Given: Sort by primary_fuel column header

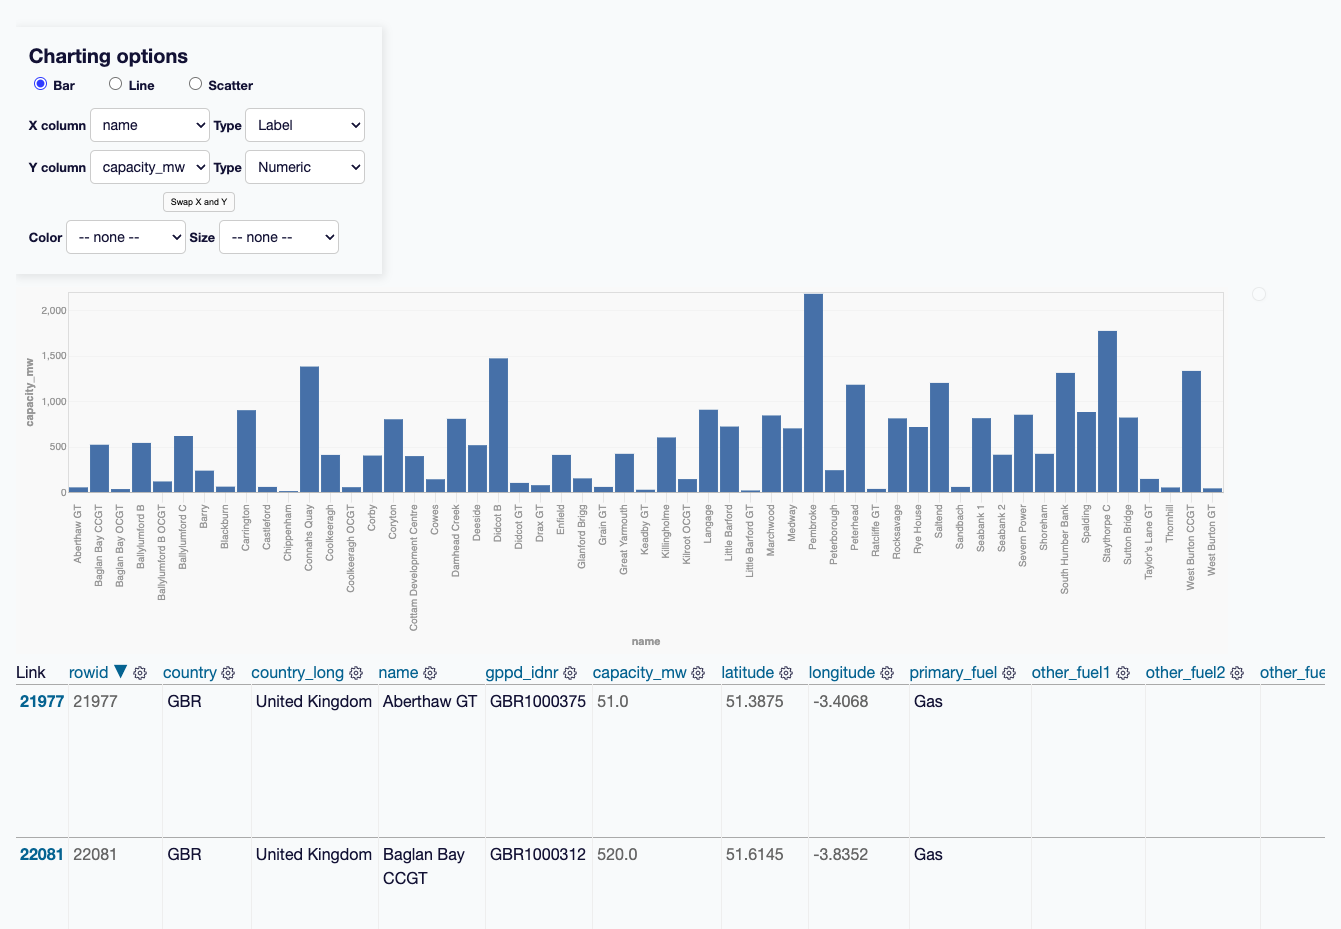Looking at the screenshot, I should 953,672.
